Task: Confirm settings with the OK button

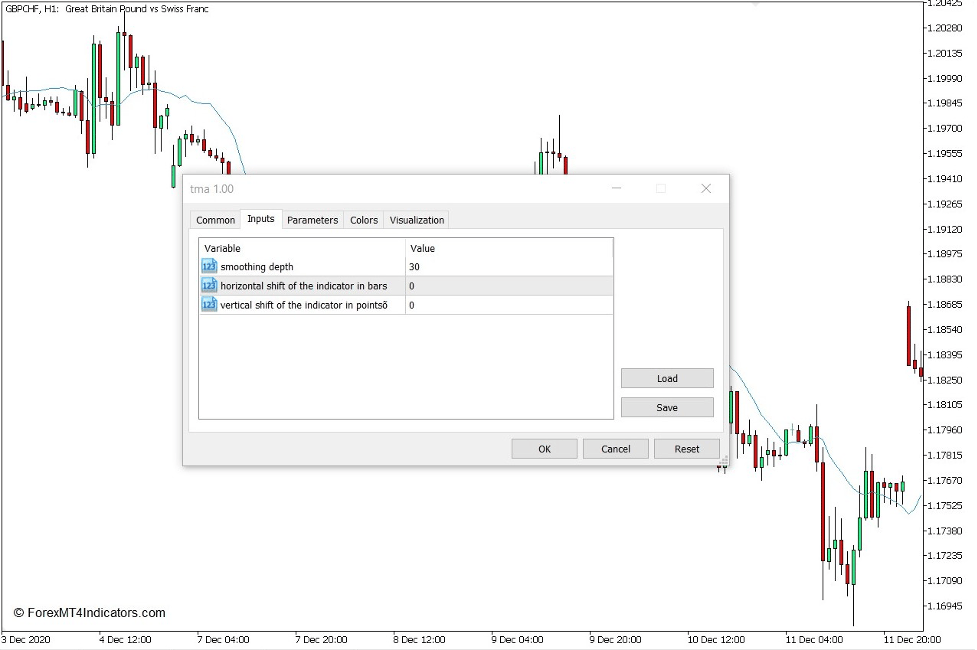Action: point(544,449)
